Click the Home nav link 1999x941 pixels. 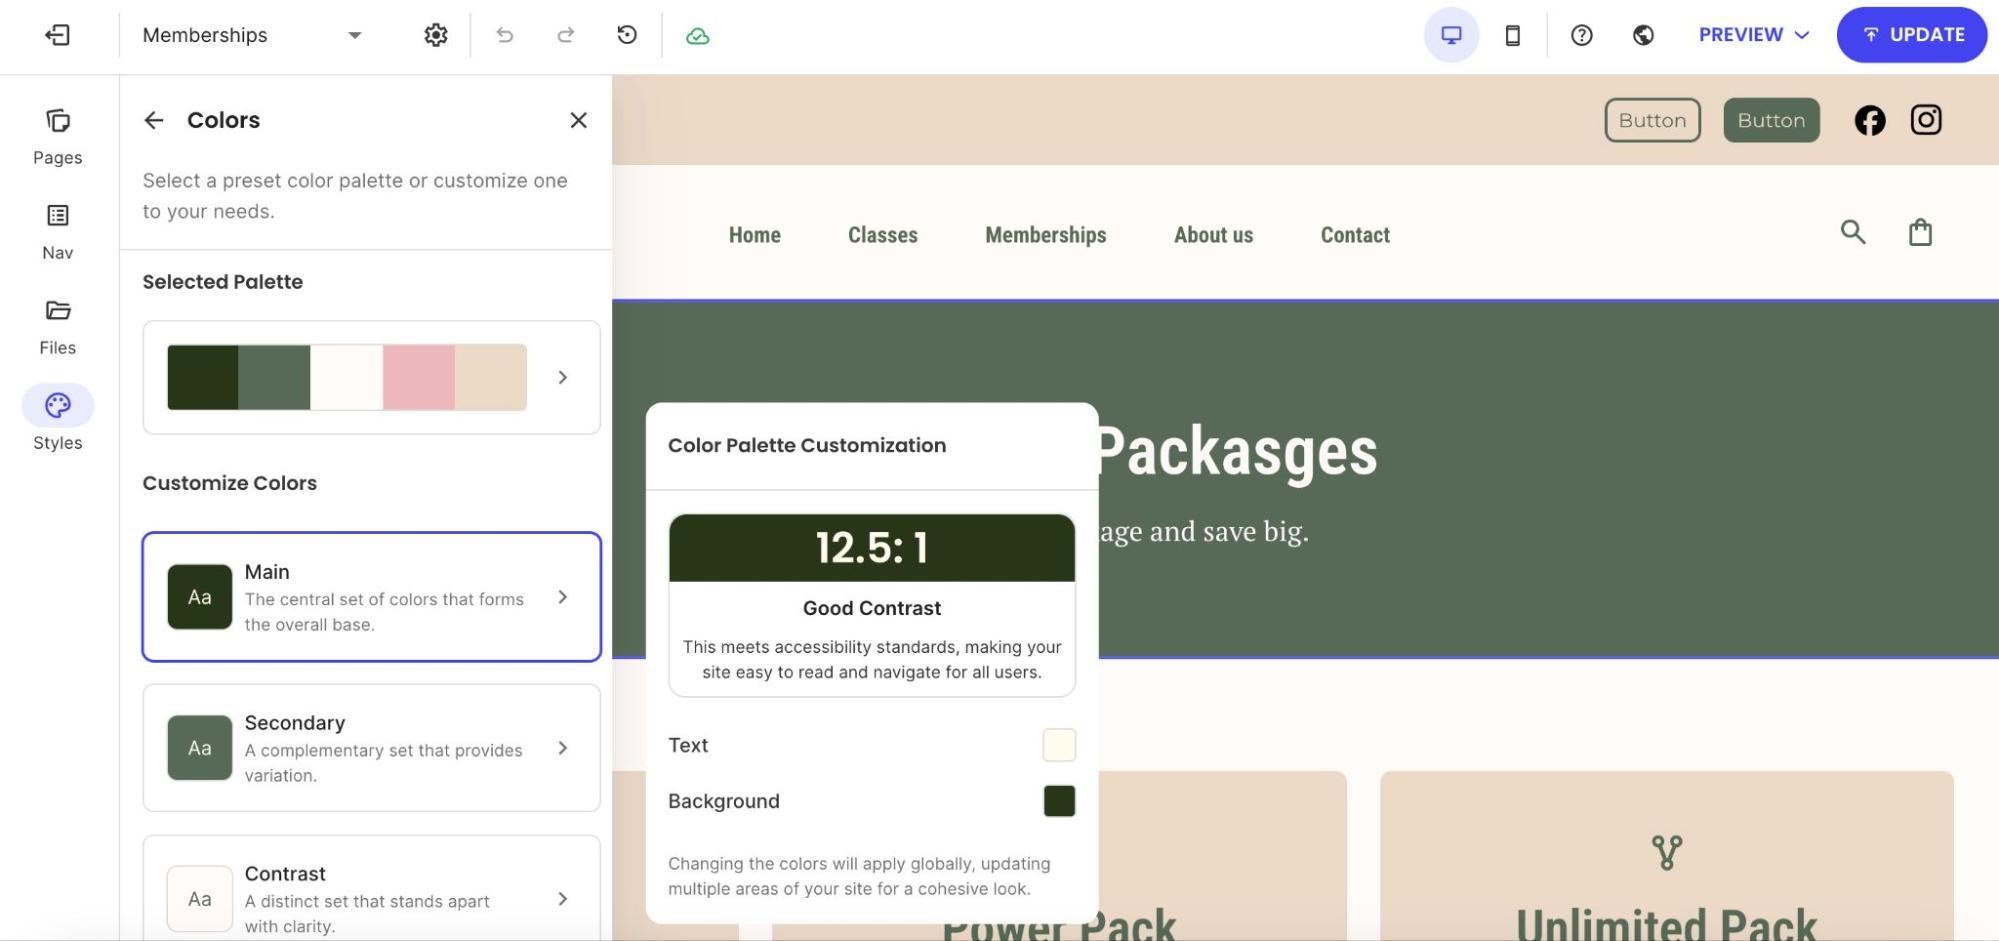pyautogui.click(x=755, y=235)
